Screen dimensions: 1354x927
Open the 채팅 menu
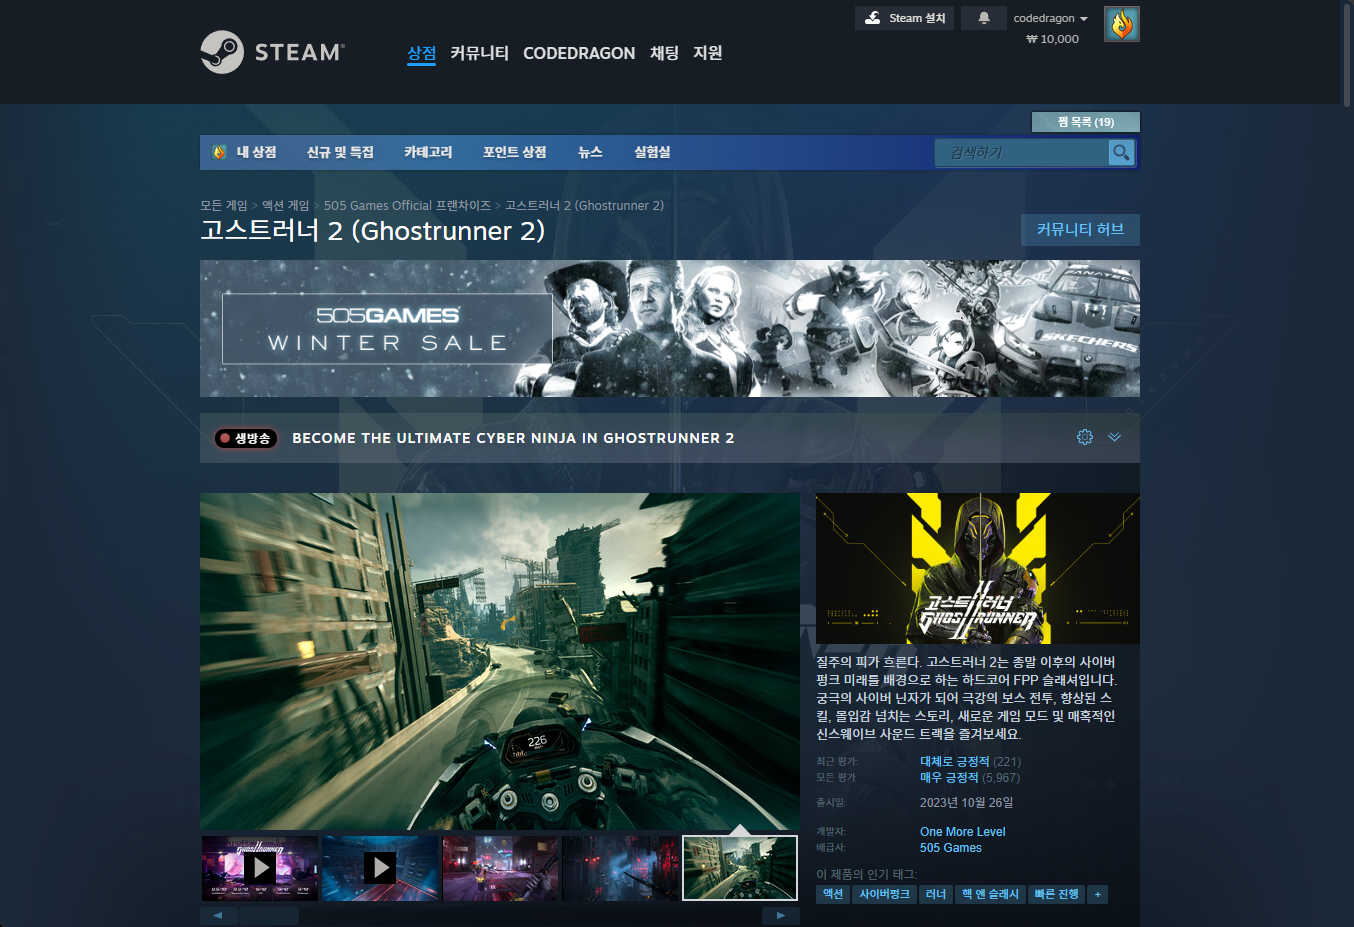[x=664, y=53]
